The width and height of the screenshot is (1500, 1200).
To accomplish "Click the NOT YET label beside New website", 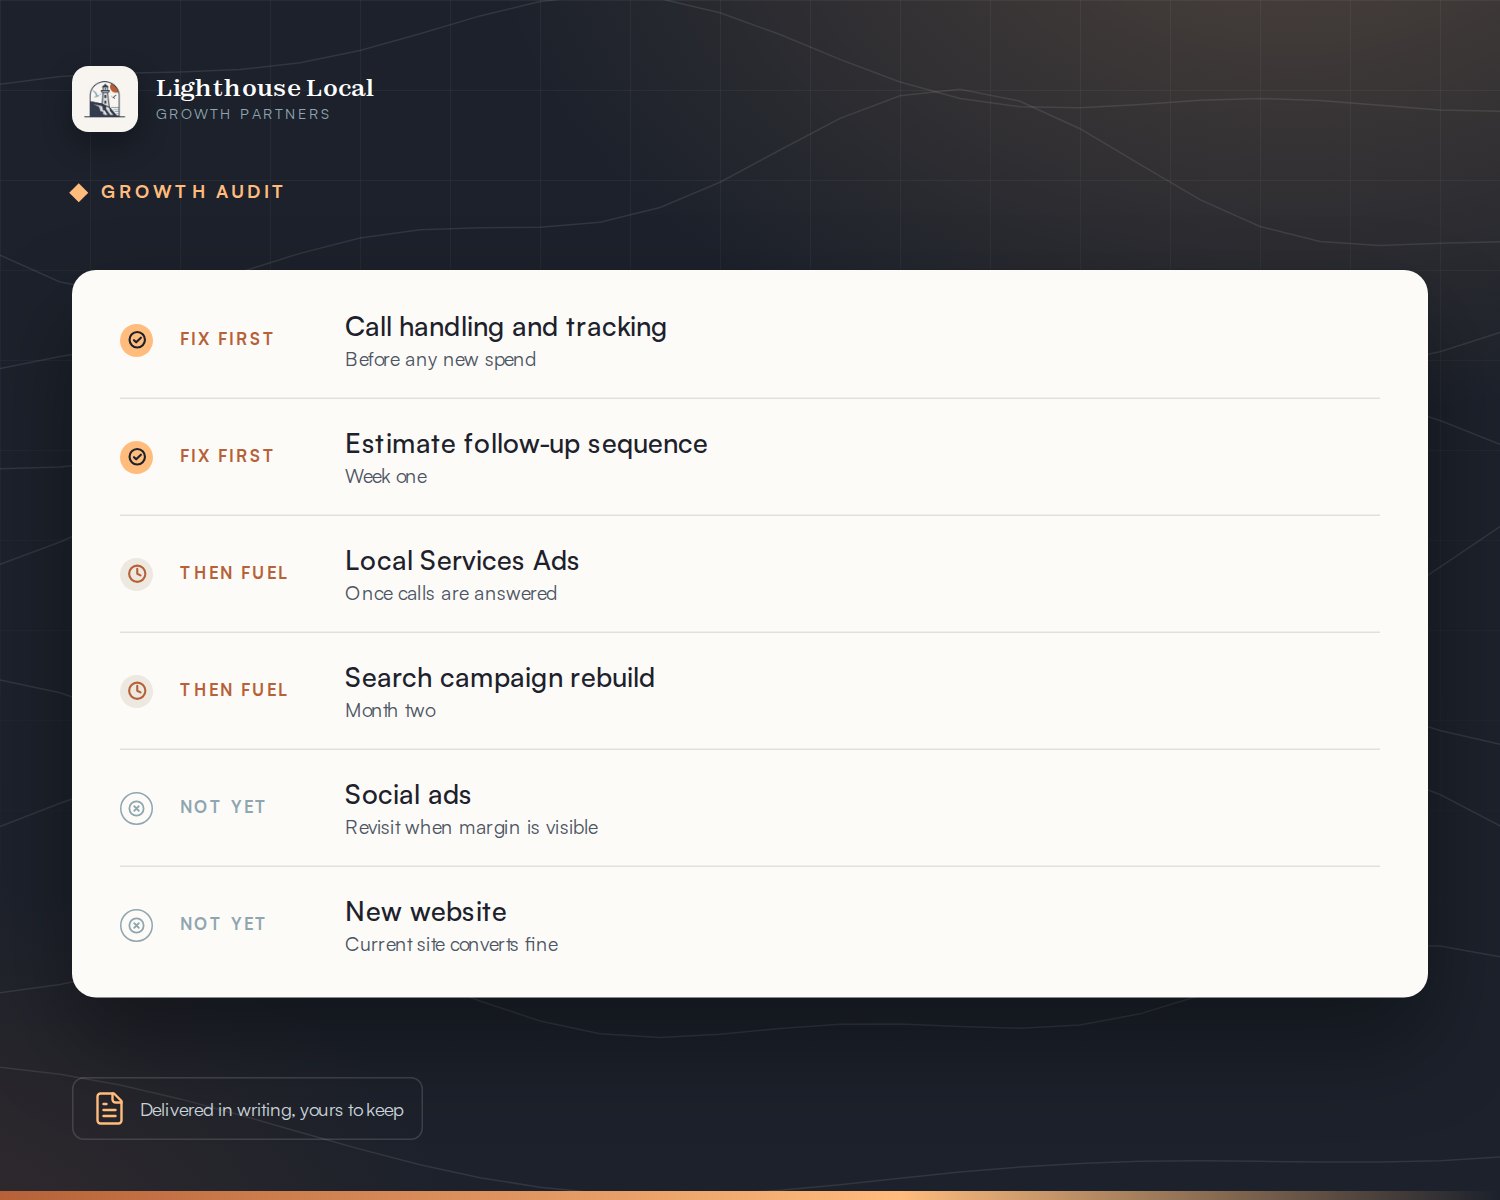I will 223,924.
